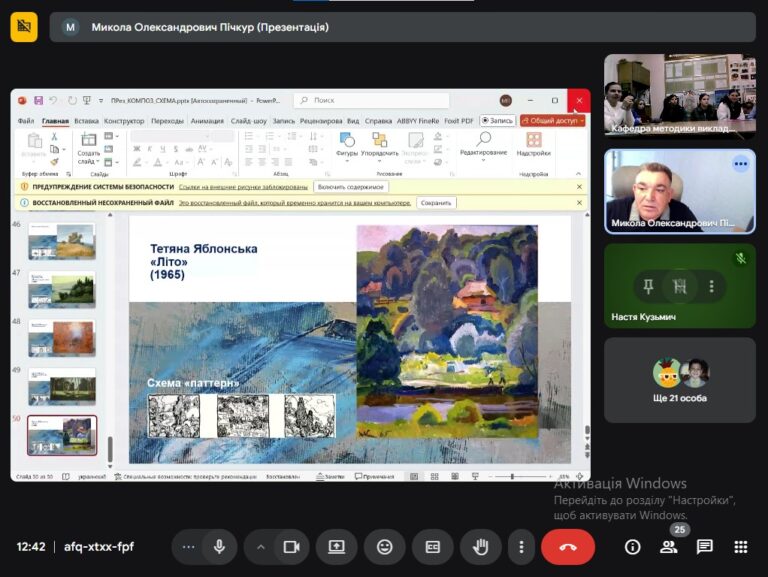Toggle the camera on or off

point(291,547)
